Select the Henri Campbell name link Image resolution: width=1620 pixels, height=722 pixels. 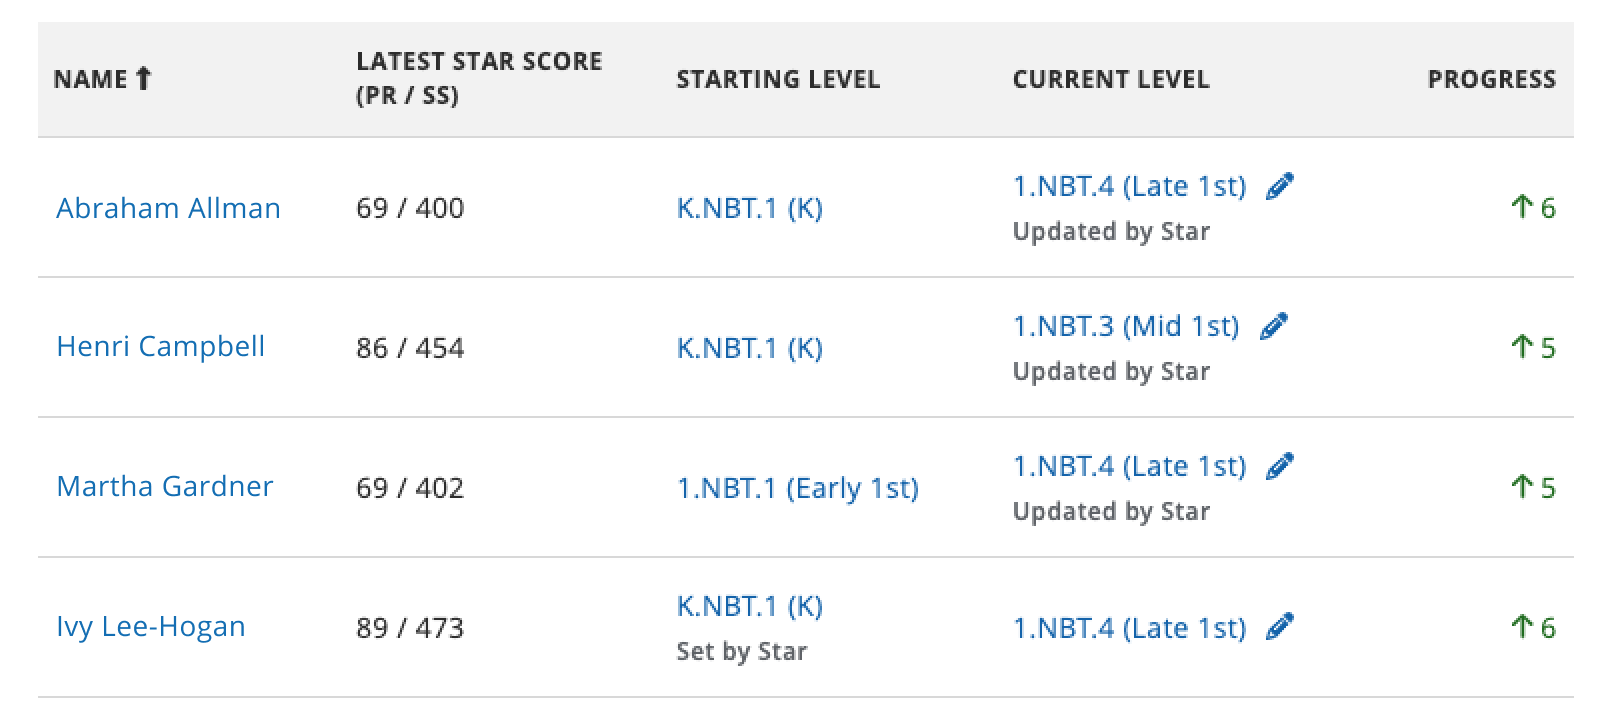pyautogui.click(x=162, y=347)
